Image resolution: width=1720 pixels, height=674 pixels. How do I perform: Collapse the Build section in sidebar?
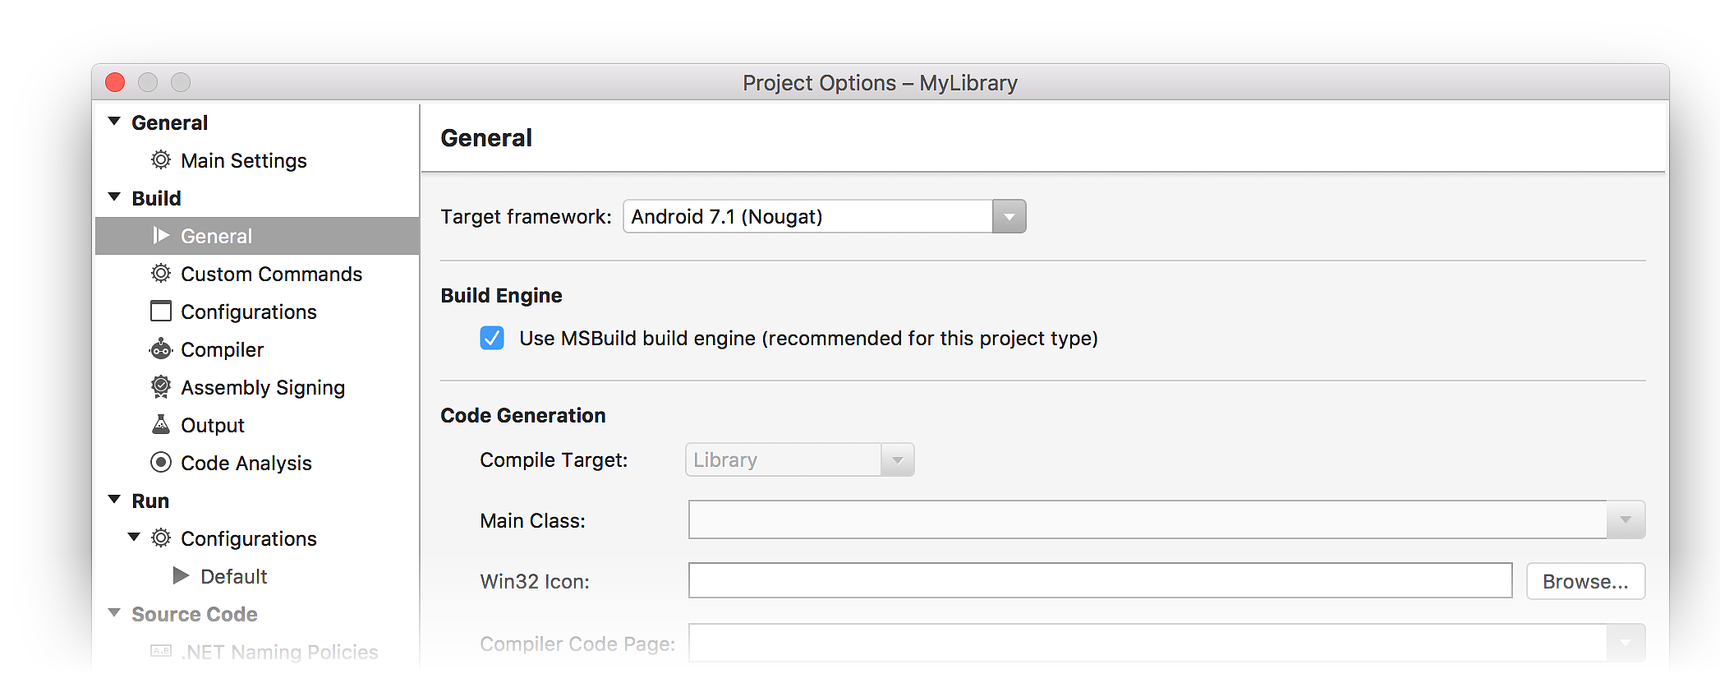(114, 198)
